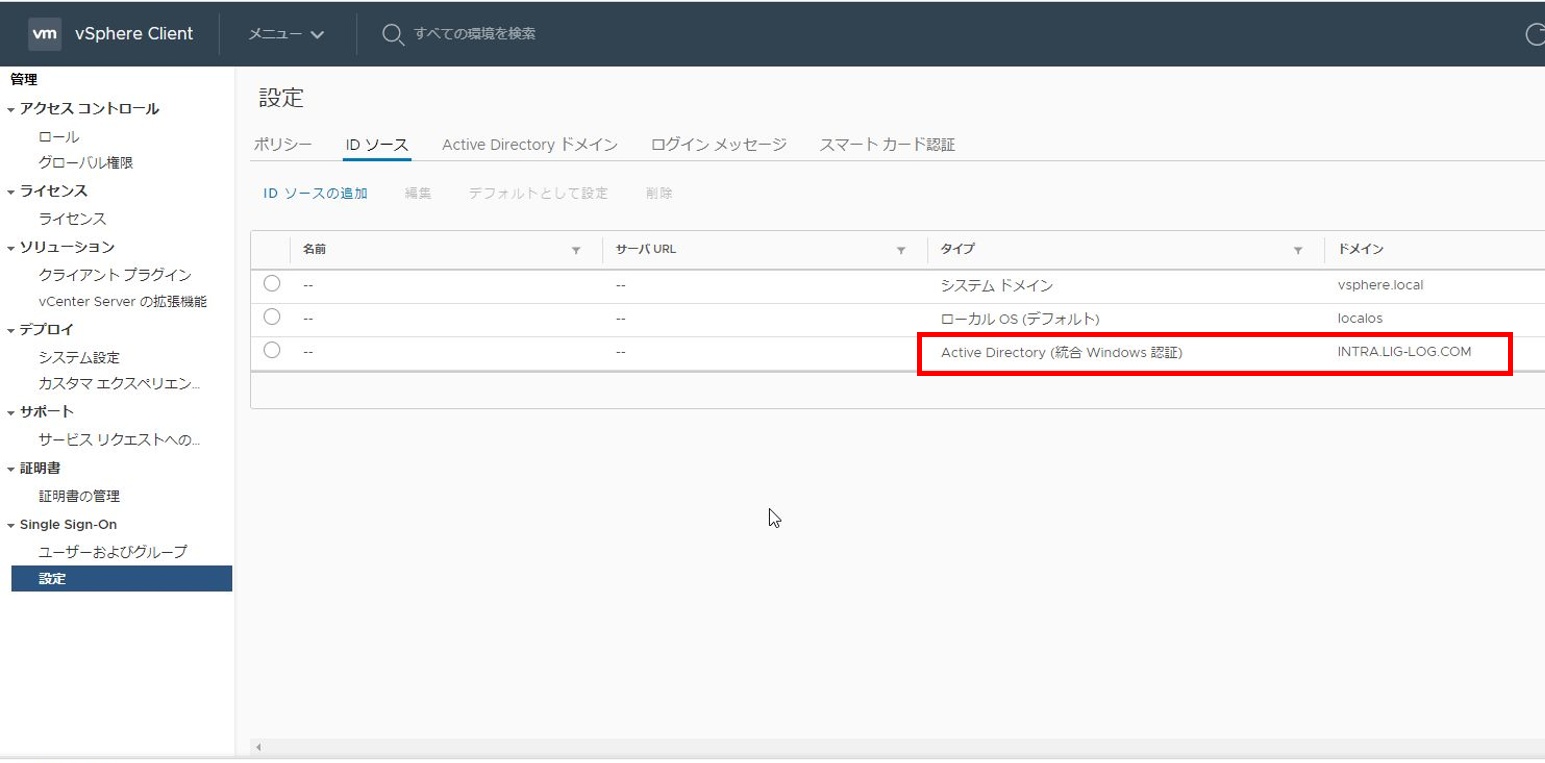Open ロール in the sidebar
Image resolution: width=1545 pixels, height=763 pixels.
point(59,137)
